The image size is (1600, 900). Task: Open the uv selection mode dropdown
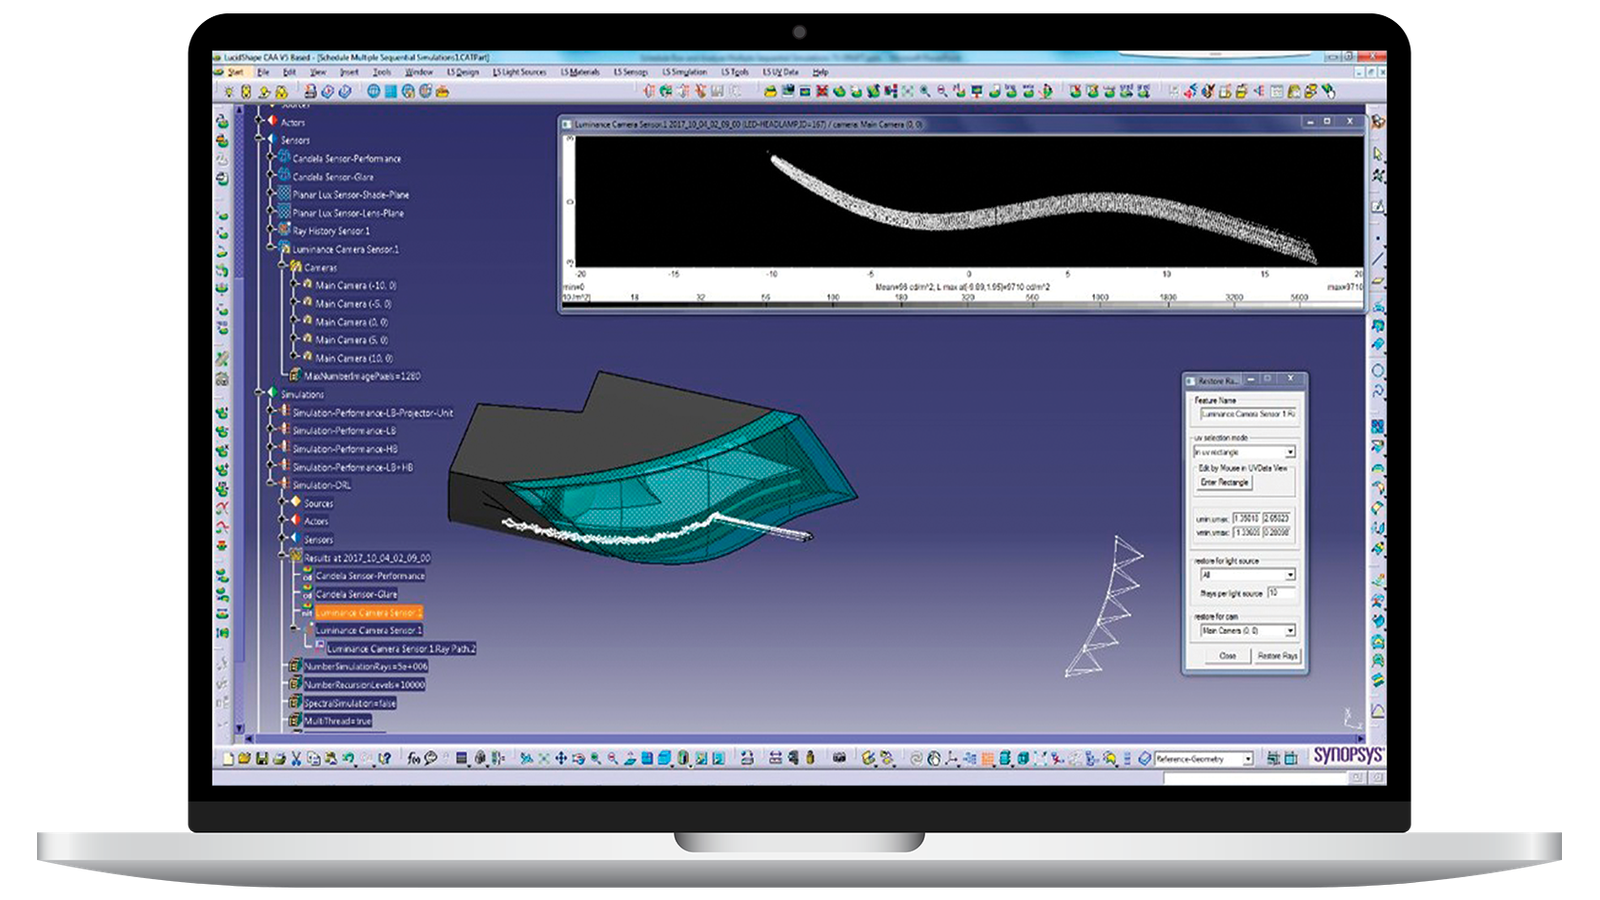click(1290, 452)
